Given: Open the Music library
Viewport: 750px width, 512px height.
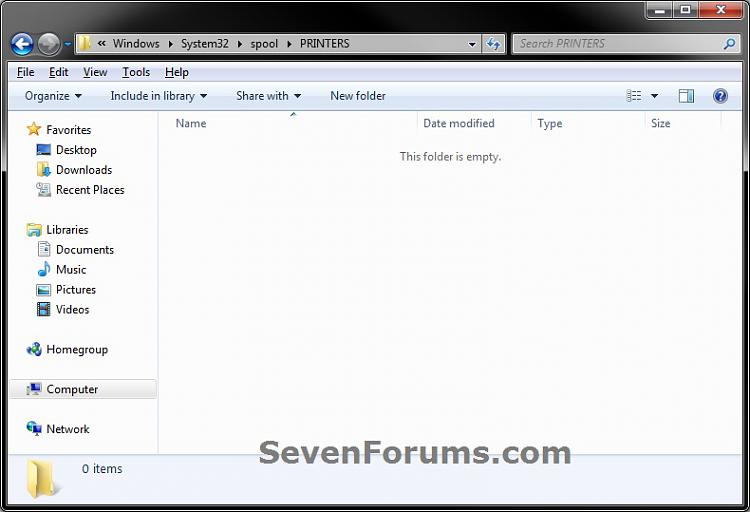Looking at the screenshot, I should tap(71, 270).
